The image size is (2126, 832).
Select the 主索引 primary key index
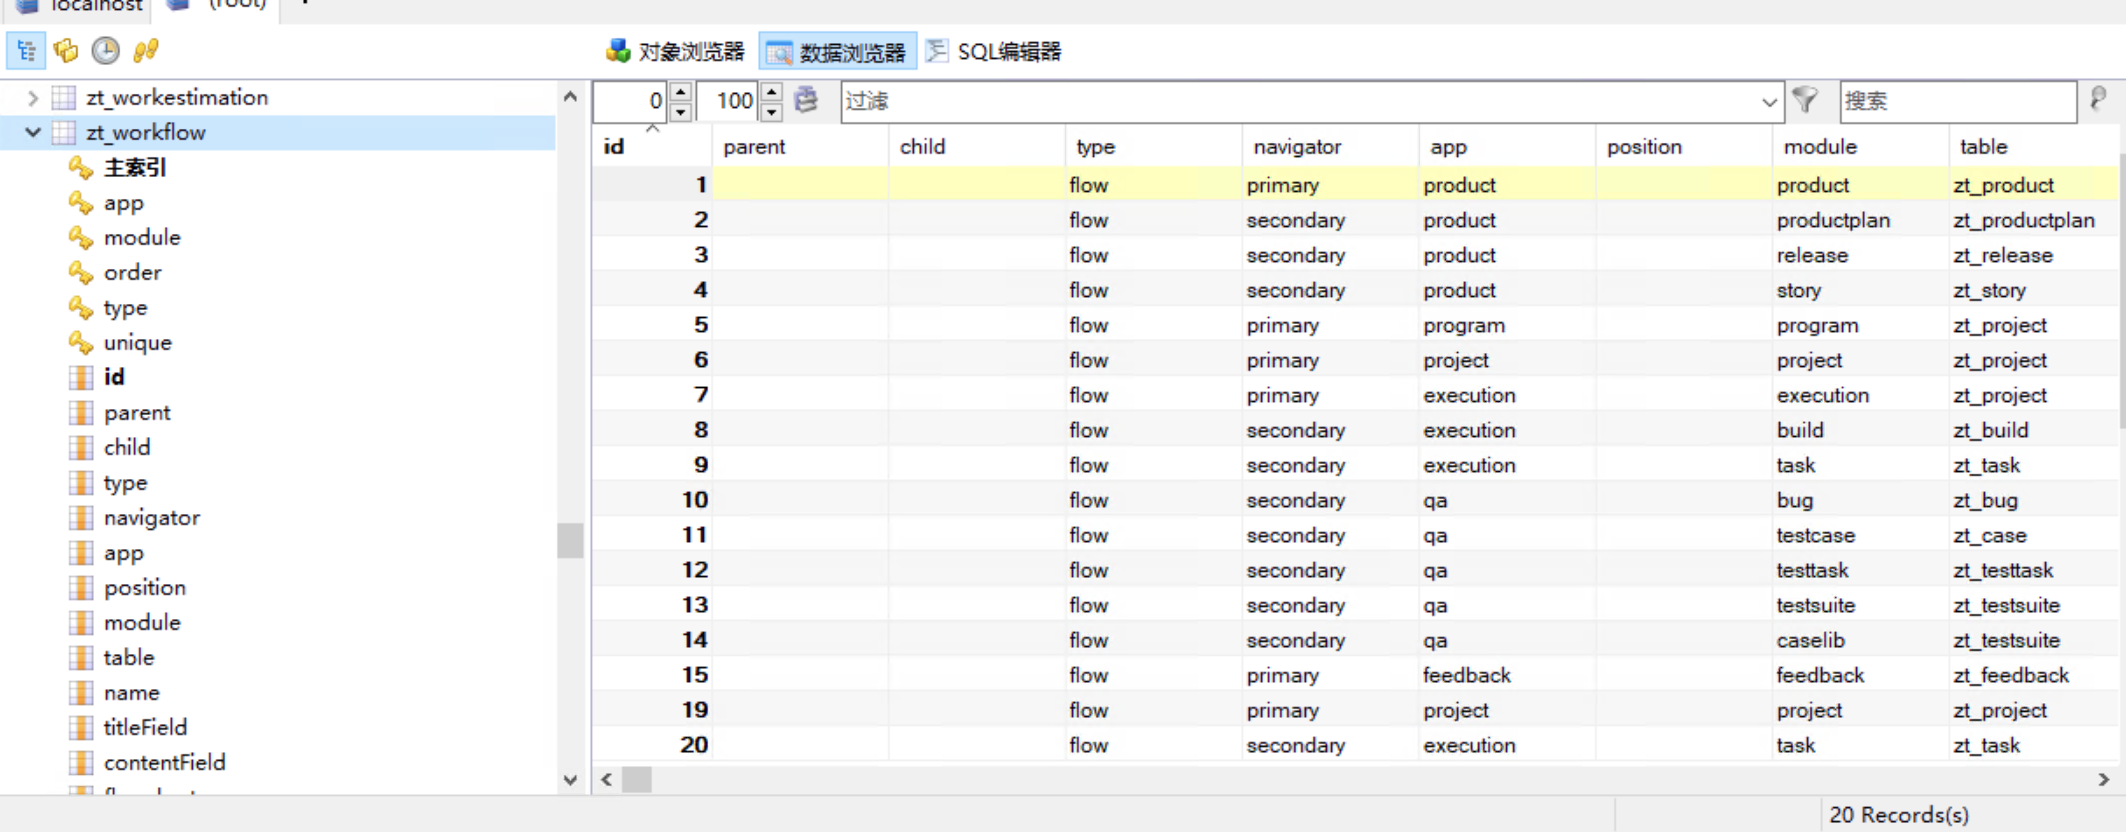tap(134, 168)
